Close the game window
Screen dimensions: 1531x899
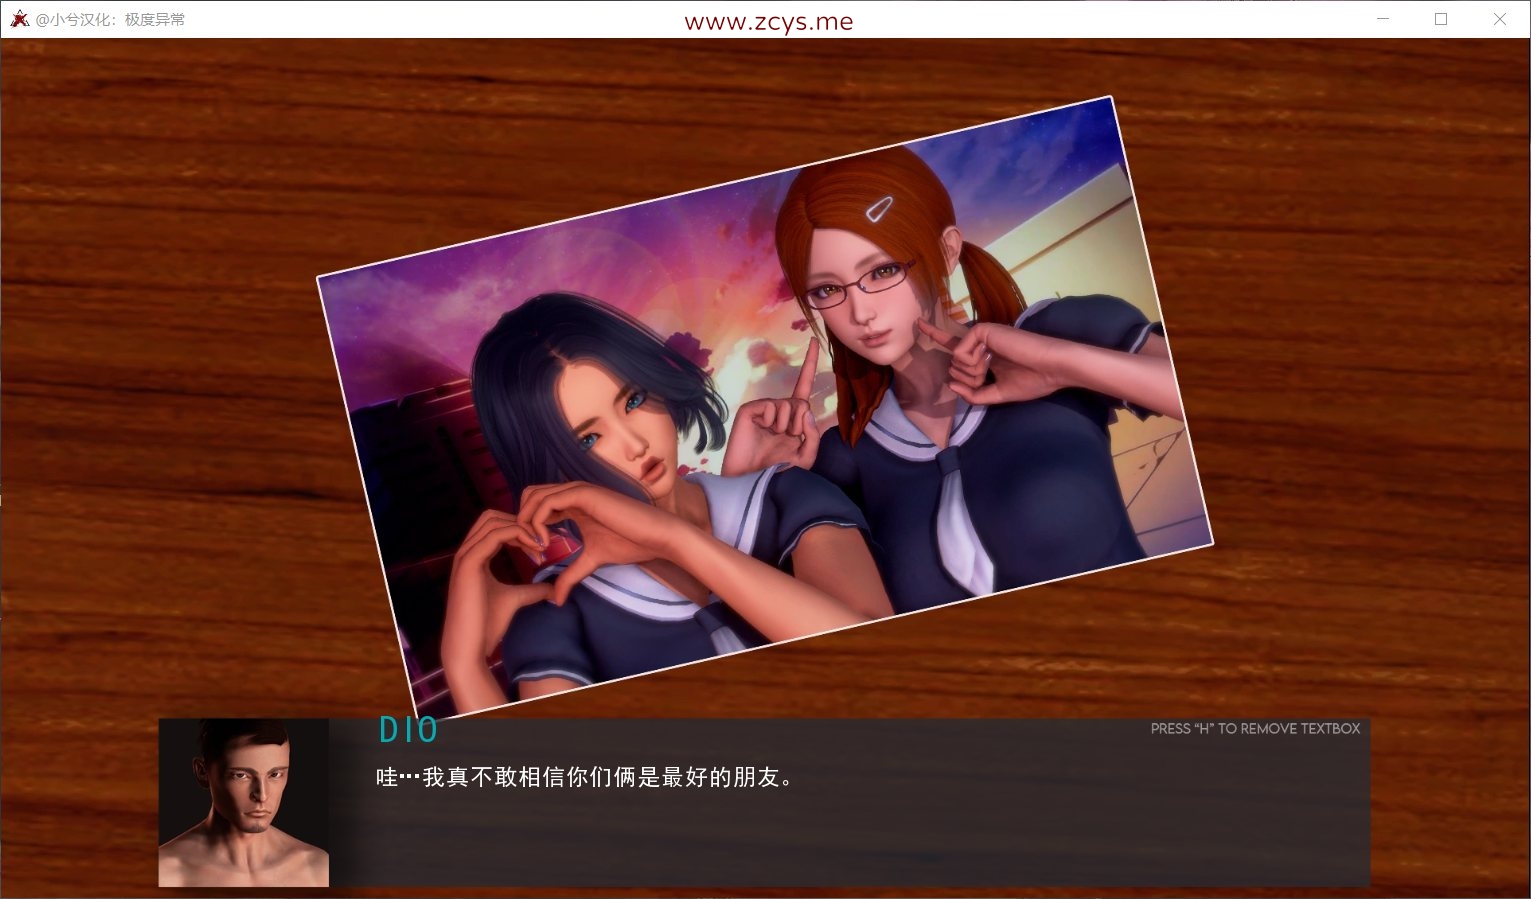[1500, 19]
